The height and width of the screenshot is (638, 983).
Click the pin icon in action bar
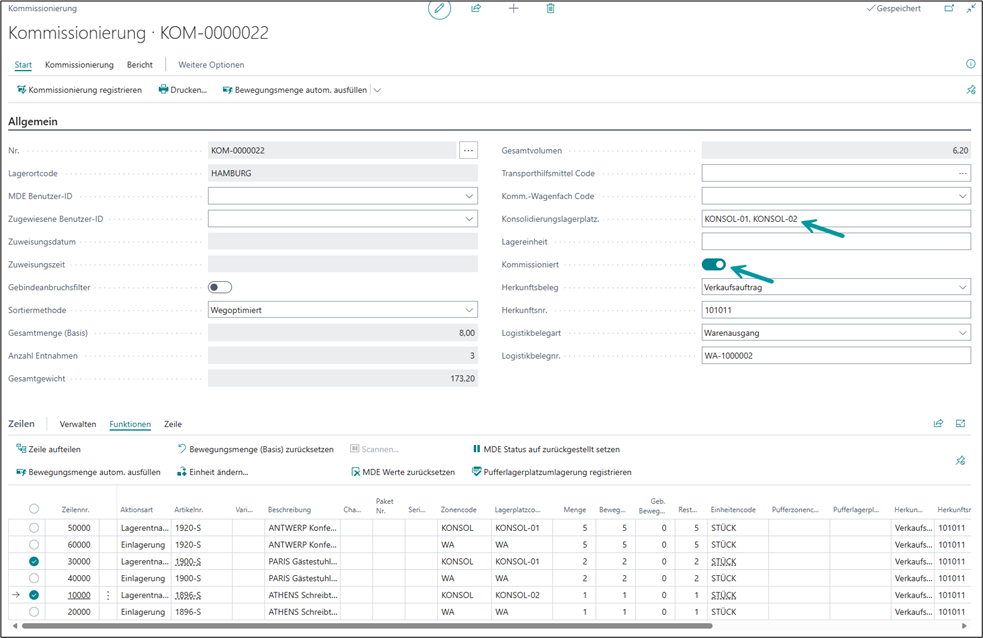point(970,90)
